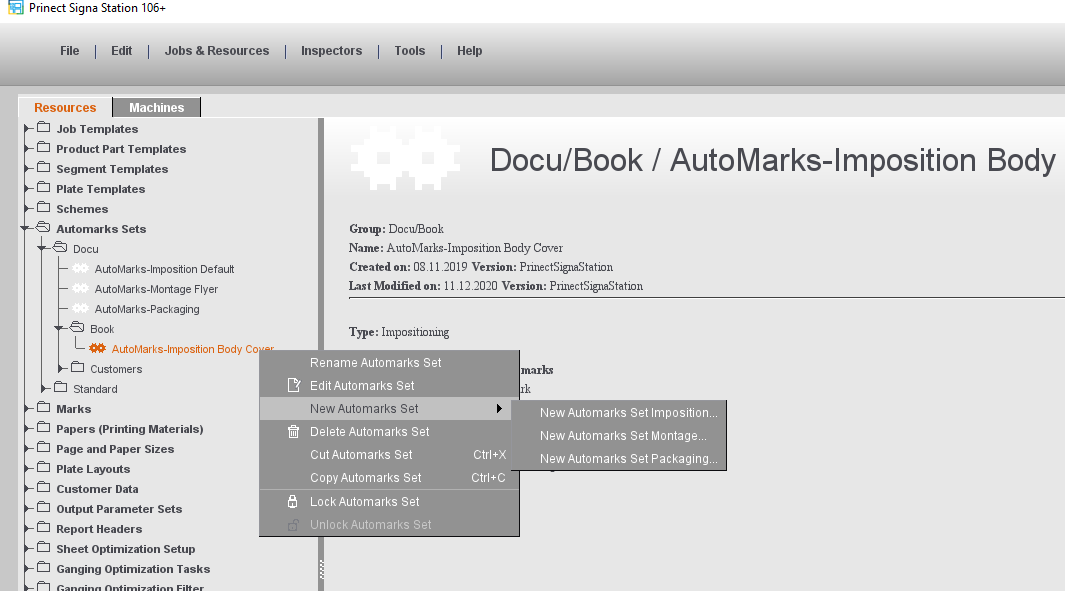The width and height of the screenshot is (1065, 591).
Task: Click the AutoMarks-Montage Flyer gear icon
Action: pos(80,289)
